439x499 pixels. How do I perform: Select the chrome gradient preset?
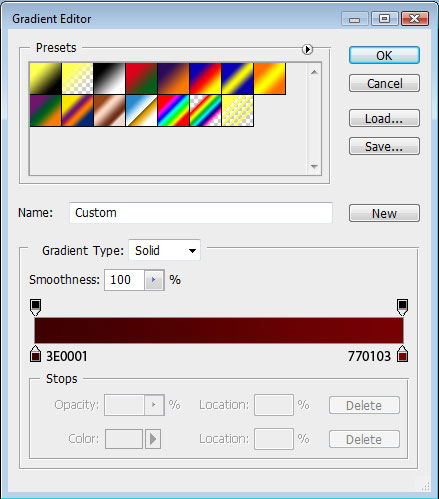pos(142,111)
